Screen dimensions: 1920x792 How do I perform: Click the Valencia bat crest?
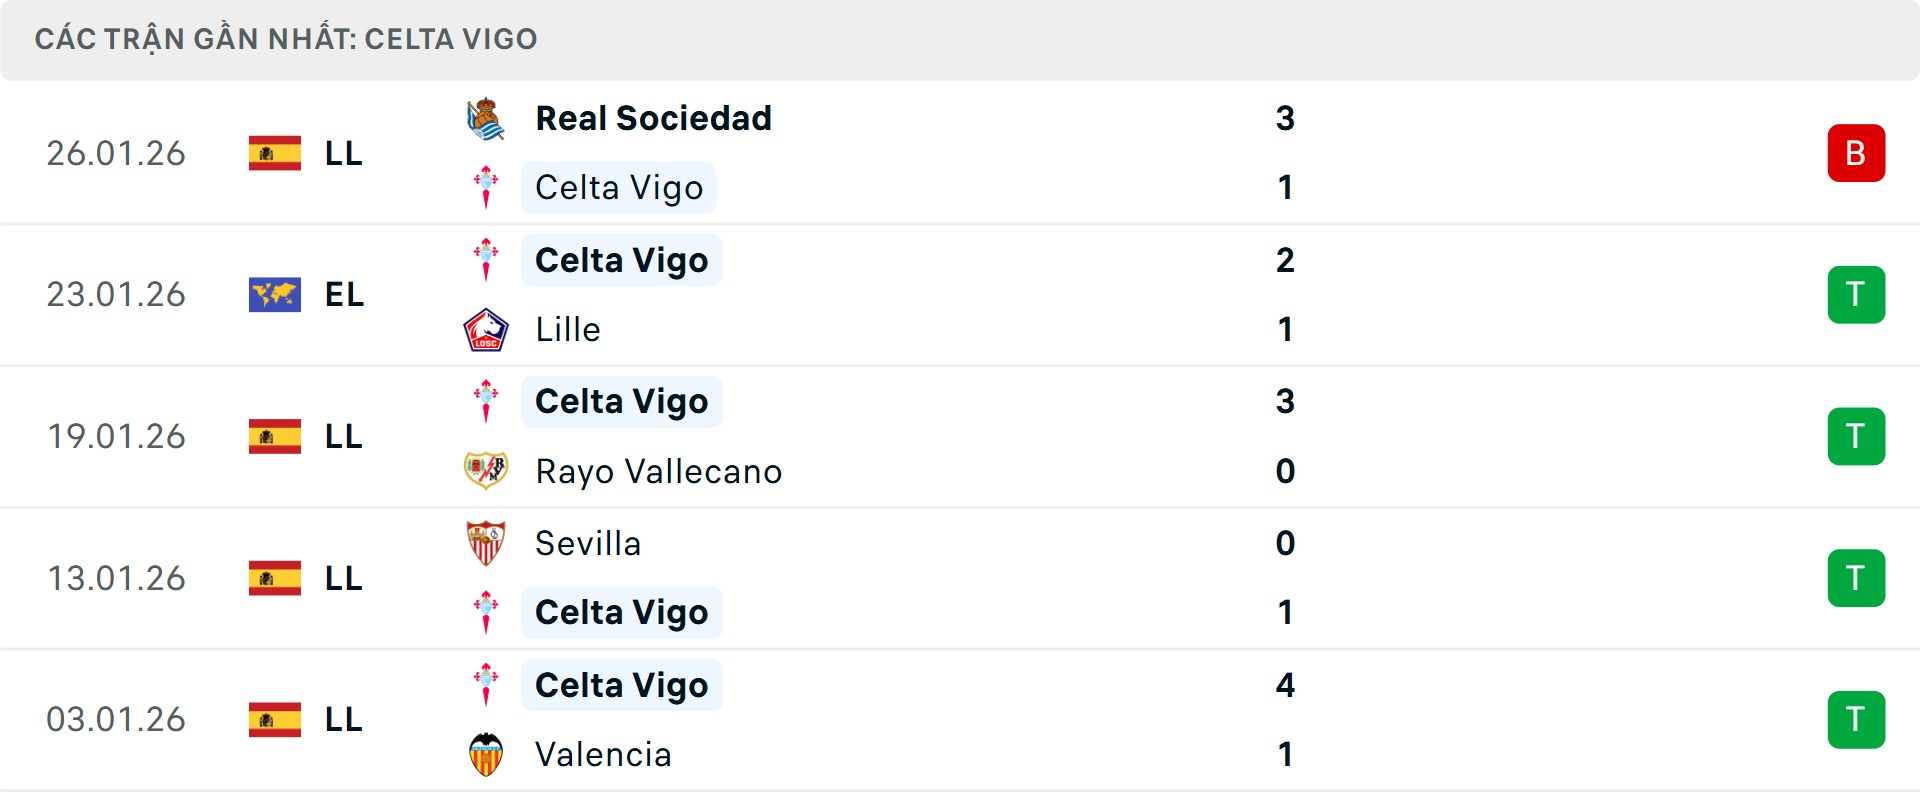pos(487,755)
